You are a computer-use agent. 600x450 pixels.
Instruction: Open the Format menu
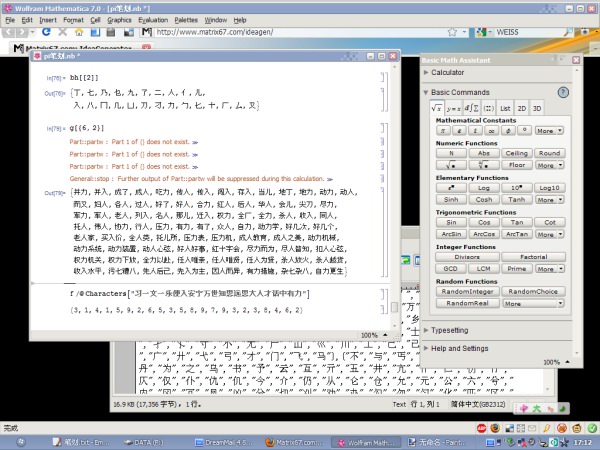click(73, 20)
